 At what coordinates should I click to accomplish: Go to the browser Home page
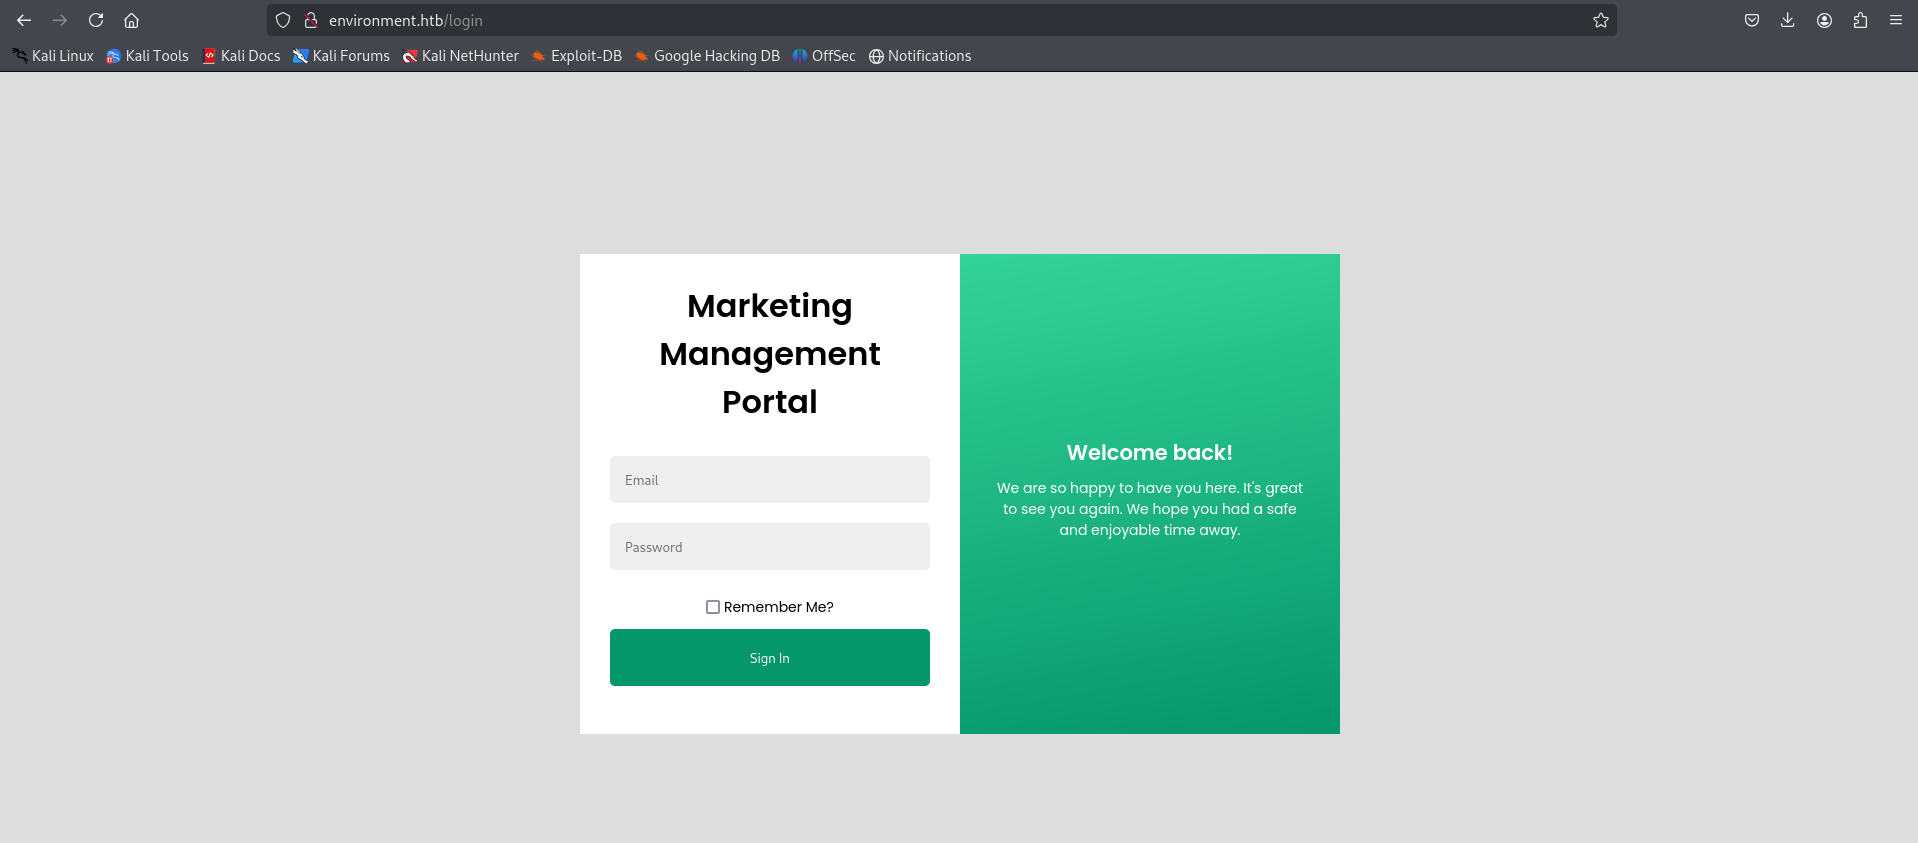tap(131, 20)
